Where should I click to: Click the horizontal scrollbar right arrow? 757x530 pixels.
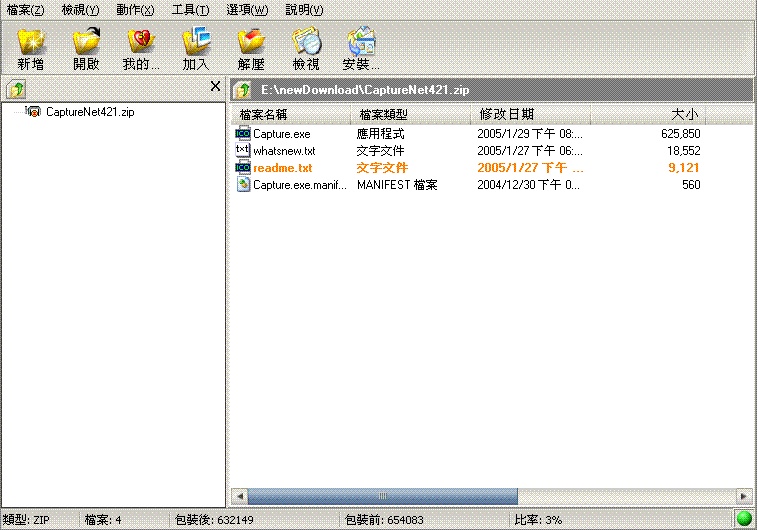point(744,496)
